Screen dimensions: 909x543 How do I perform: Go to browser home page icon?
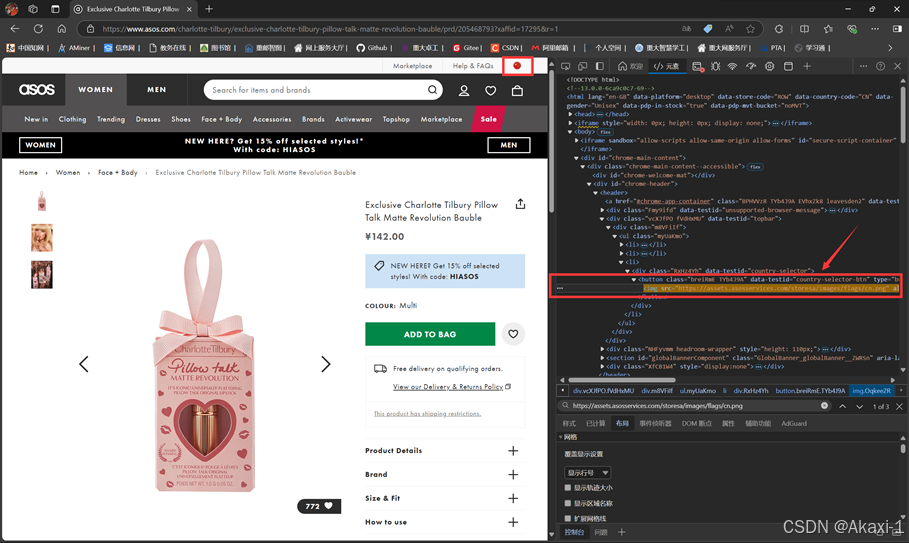pos(61,28)
